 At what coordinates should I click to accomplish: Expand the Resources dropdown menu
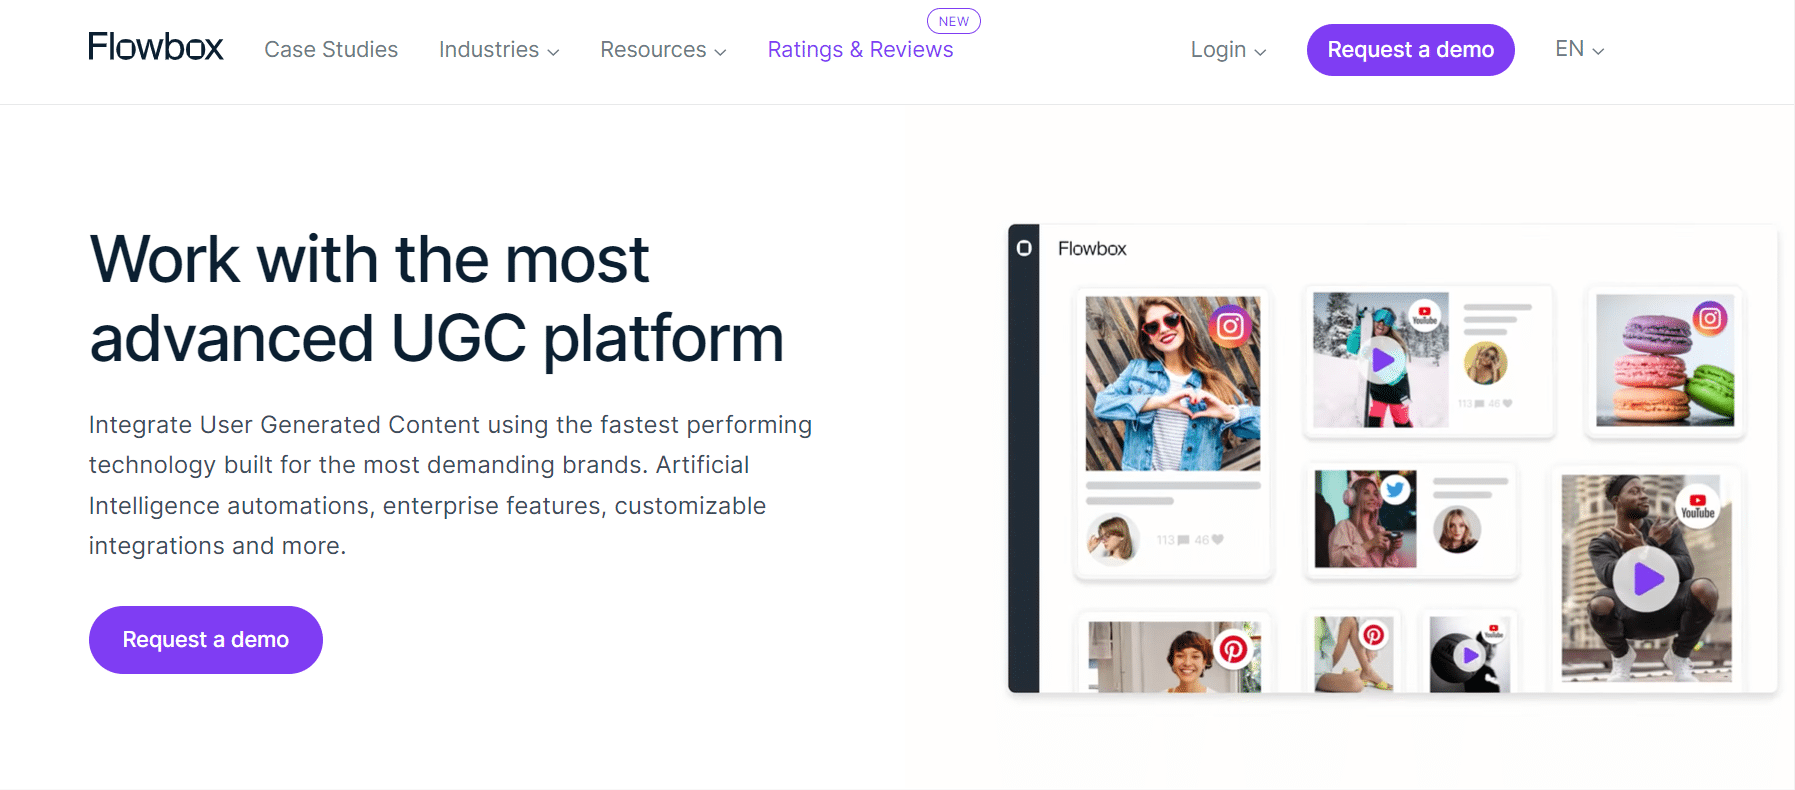point(662,50)
